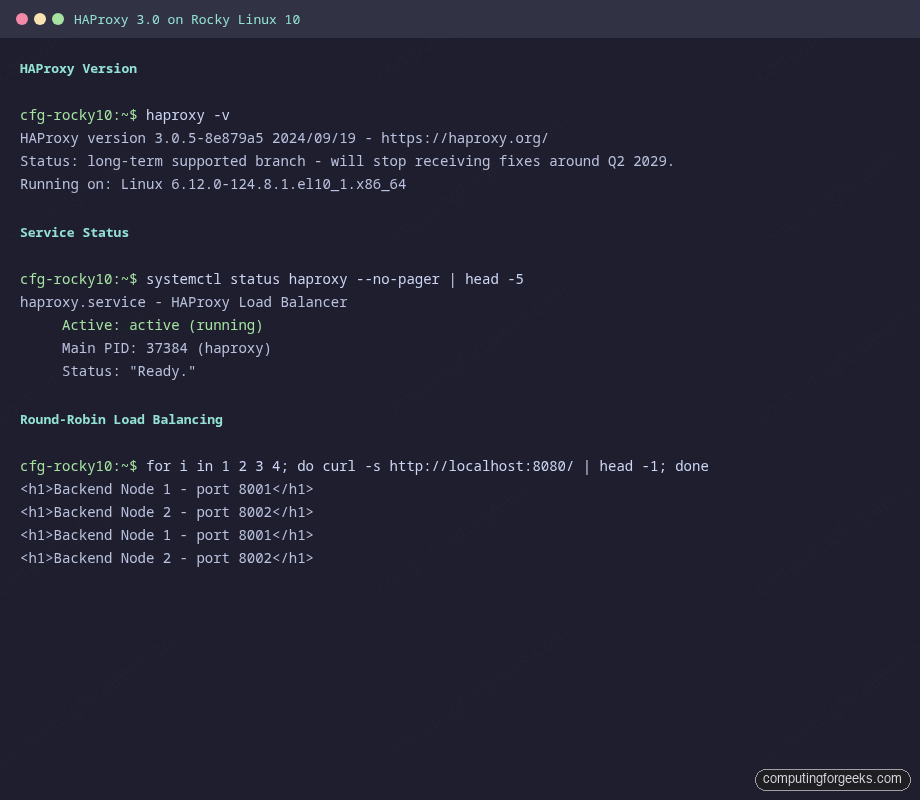Select the Service Status section heading
920x800 pixels.
tap(74, 232)
